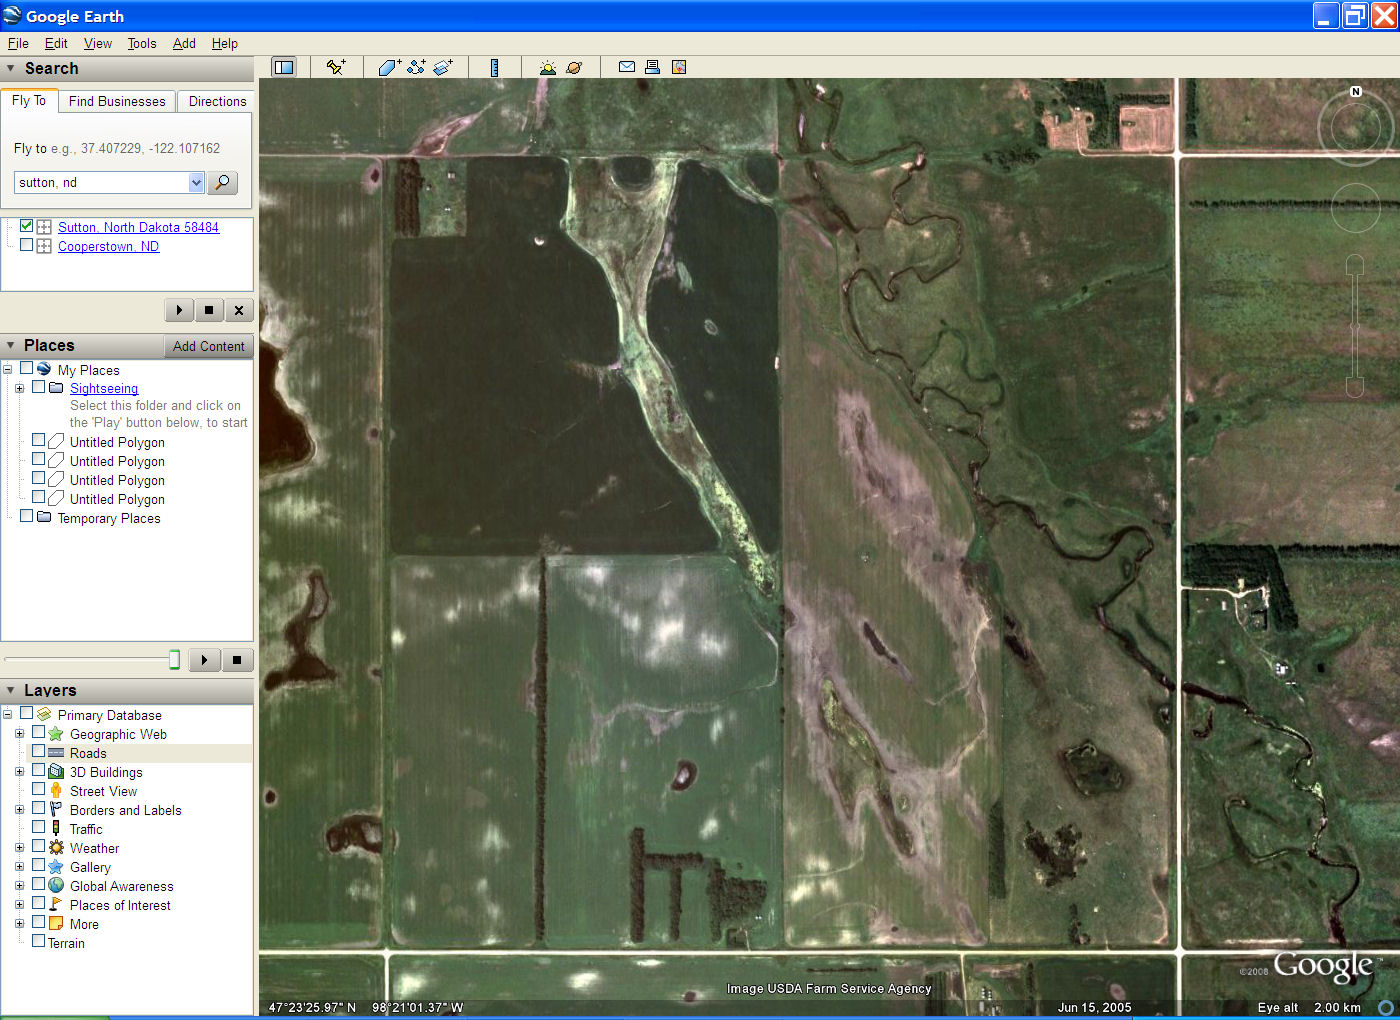This screenshot has width=1400, height=1020.
Task: Open the Ruler measuring tool
Action: pyautogui.click(x=494, y=67)
